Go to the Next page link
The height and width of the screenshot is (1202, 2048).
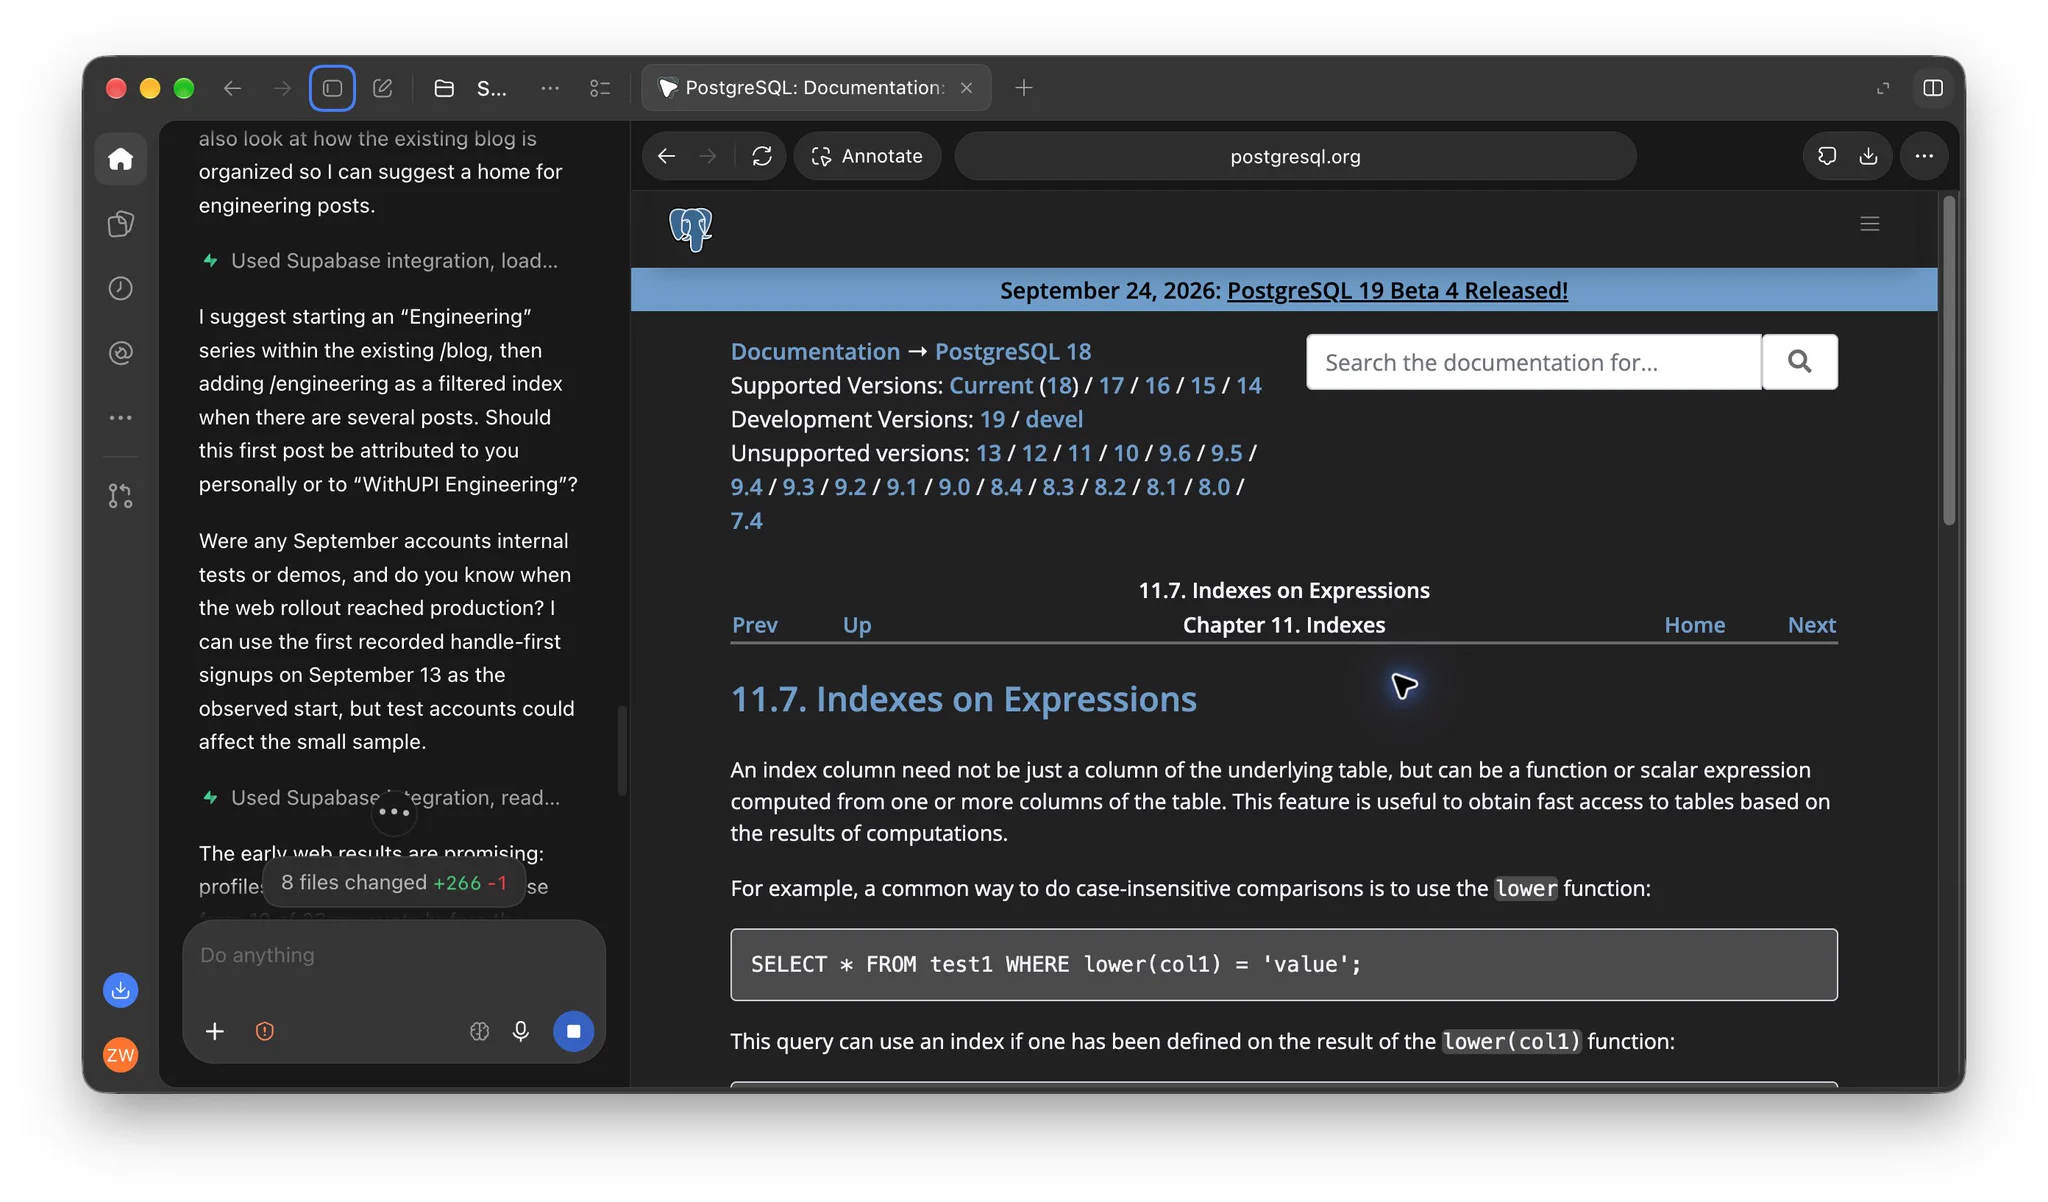click(1811, 625)
